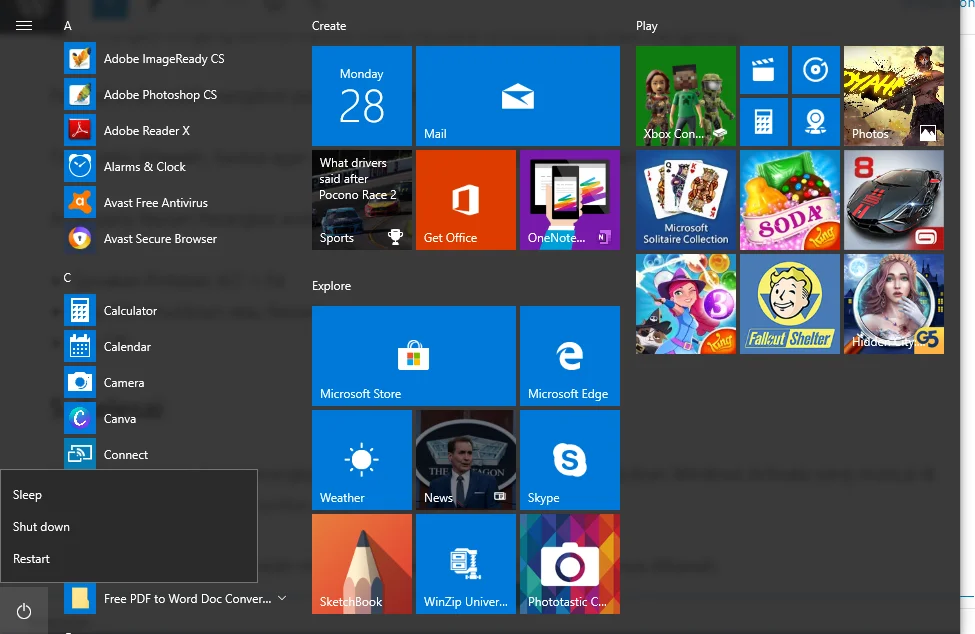Open Microsoft Solitaire Collection tile
This screenshot has height=634, width=975.
[x=686, y=200]
